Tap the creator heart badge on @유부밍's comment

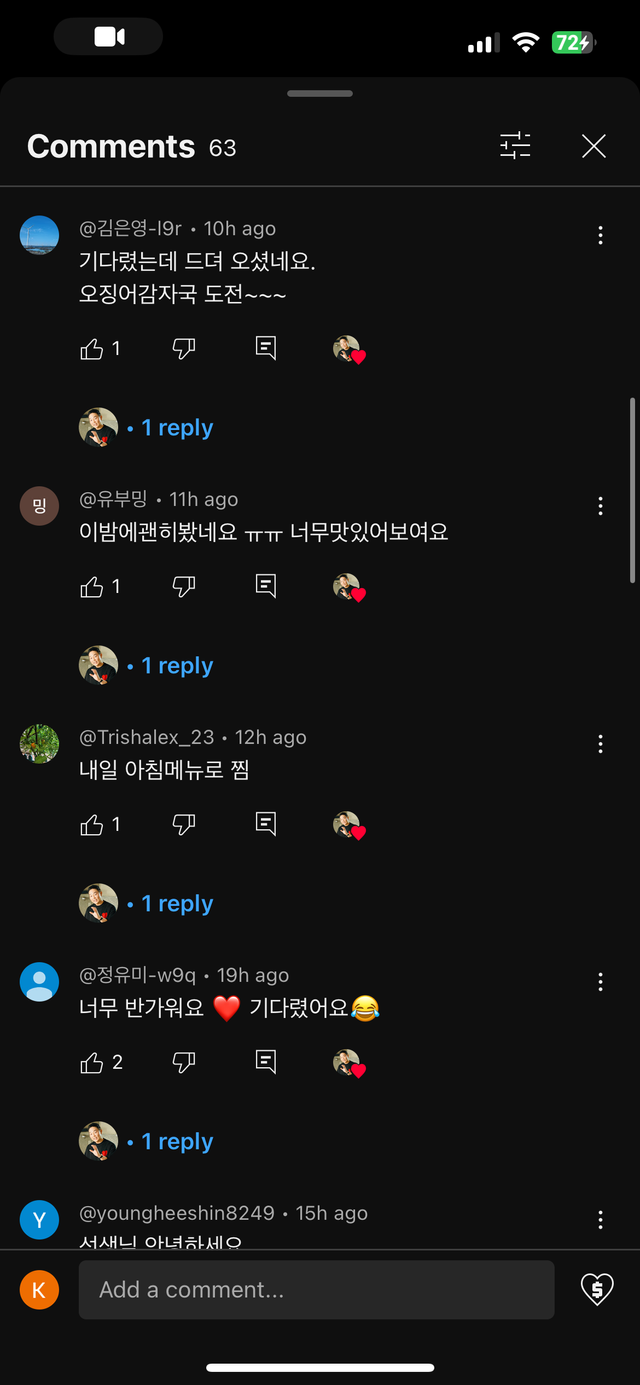pyautogui.click(x=349, y=588)
